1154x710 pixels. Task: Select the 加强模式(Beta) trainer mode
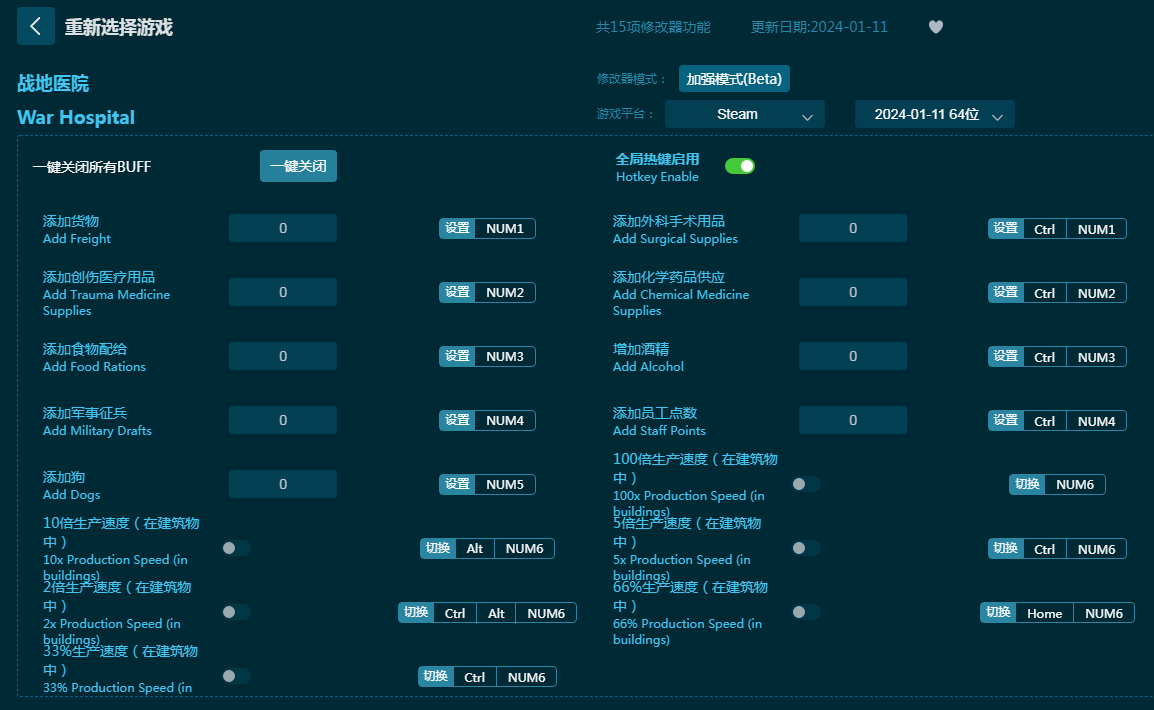(x=734, y=79)
